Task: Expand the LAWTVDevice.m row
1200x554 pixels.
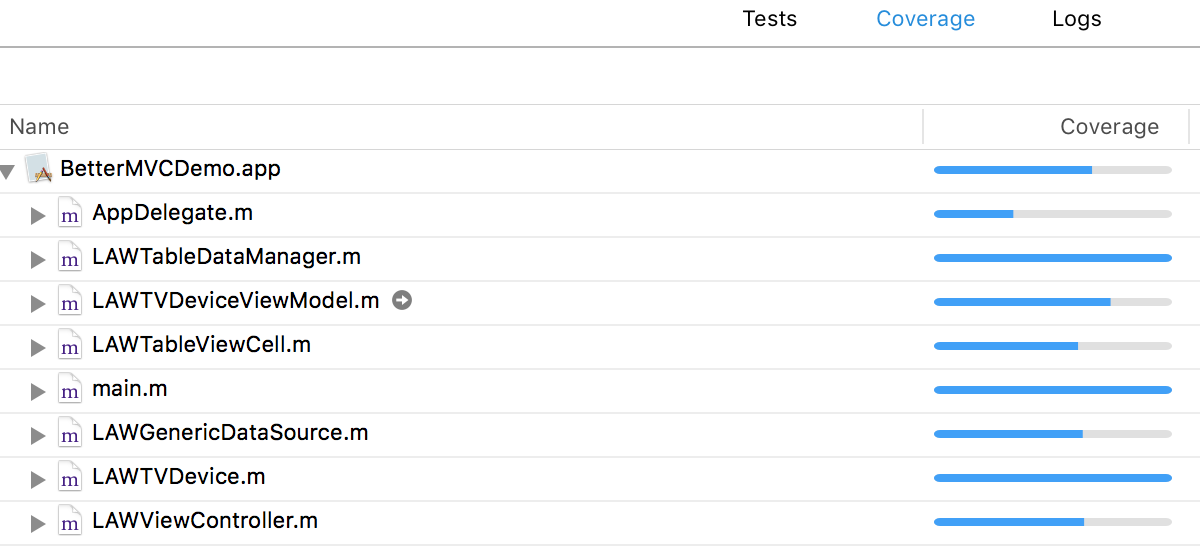Action: click(38, 479)
